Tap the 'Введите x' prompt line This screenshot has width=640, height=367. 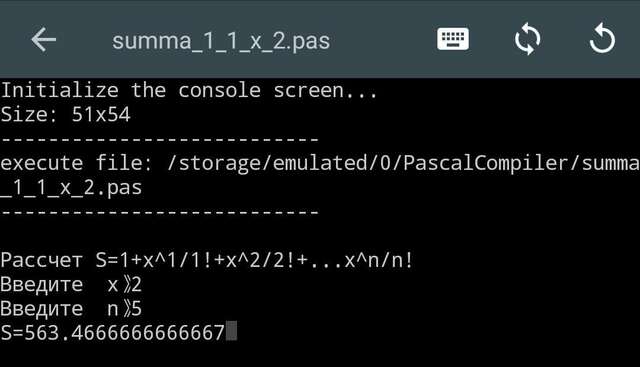71,285
